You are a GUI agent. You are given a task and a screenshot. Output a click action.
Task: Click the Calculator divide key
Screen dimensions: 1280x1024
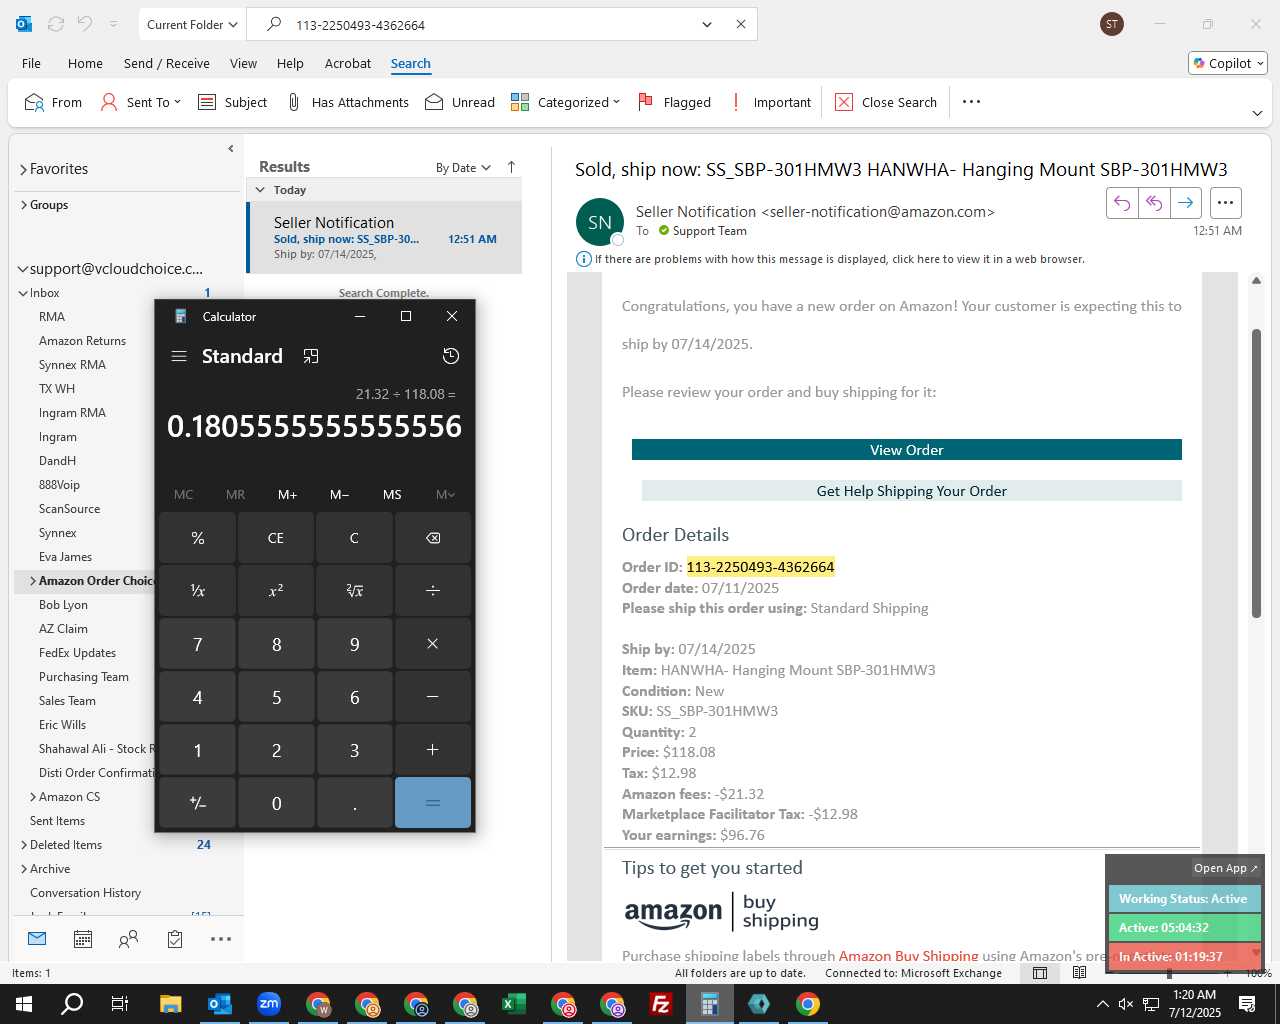coord(433,591)
